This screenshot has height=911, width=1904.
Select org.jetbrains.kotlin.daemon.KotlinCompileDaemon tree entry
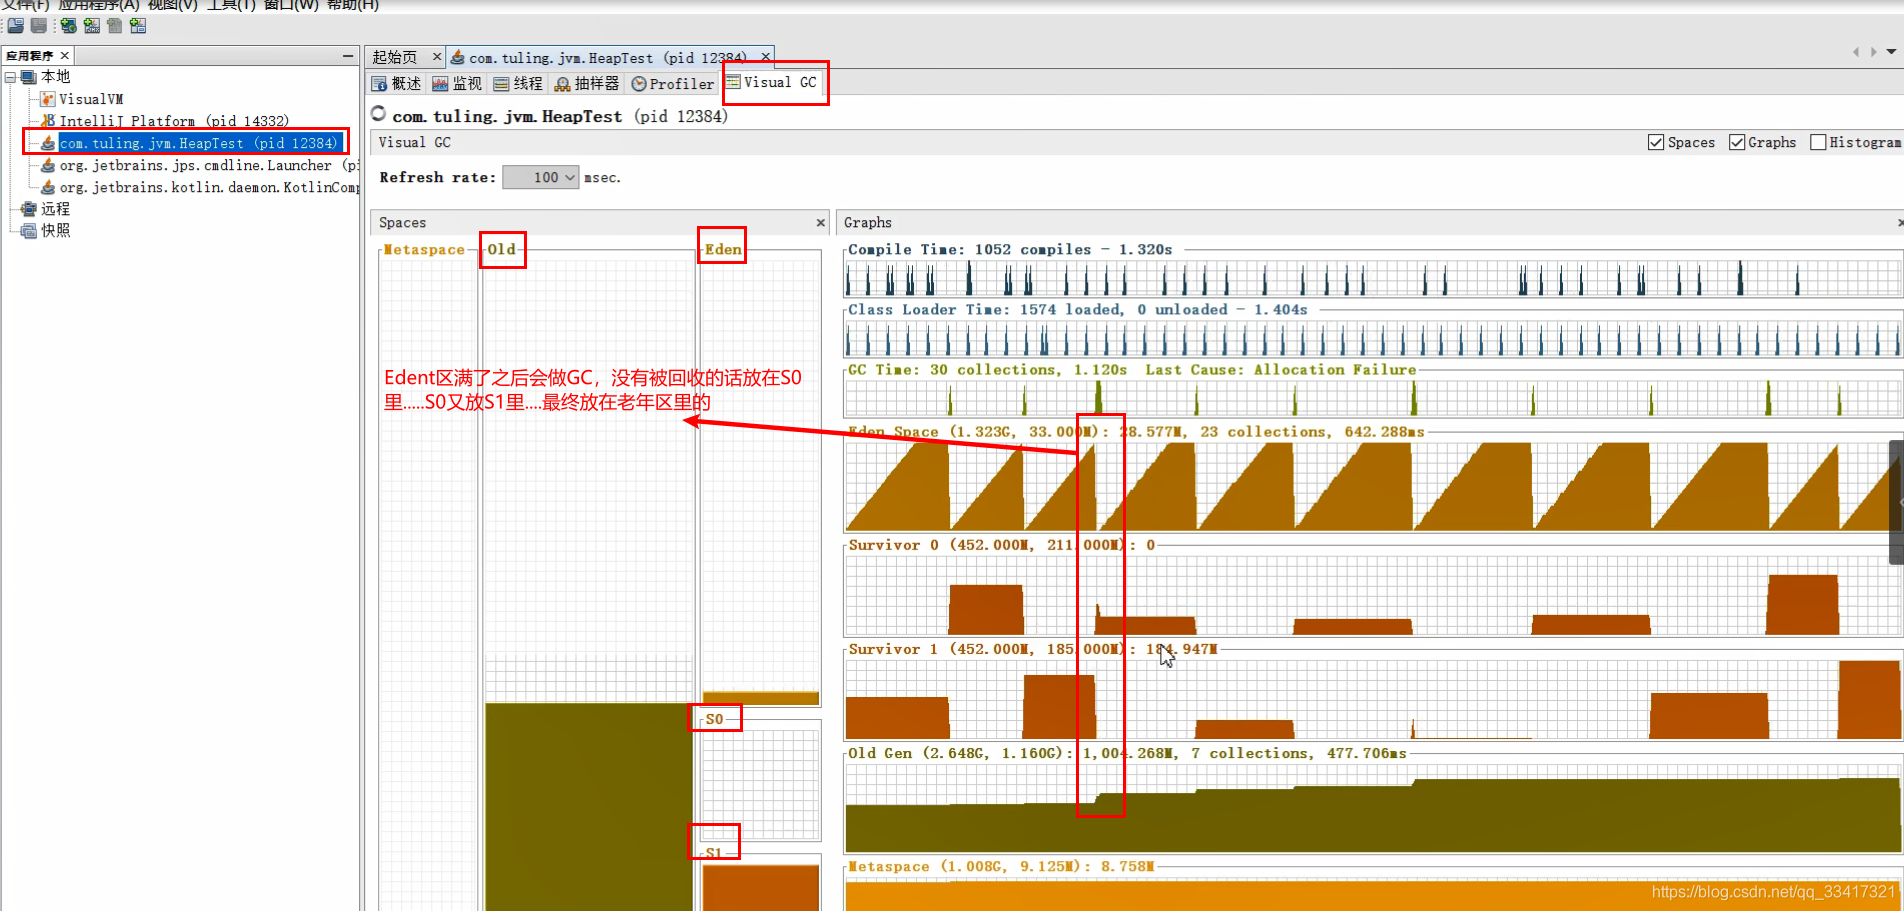coord(209,187)
